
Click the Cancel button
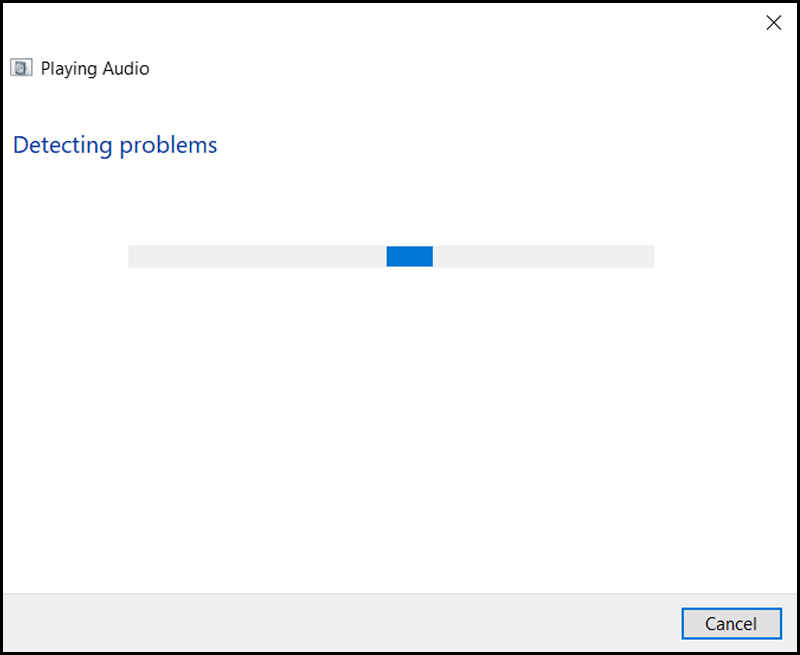pos(731,623)
